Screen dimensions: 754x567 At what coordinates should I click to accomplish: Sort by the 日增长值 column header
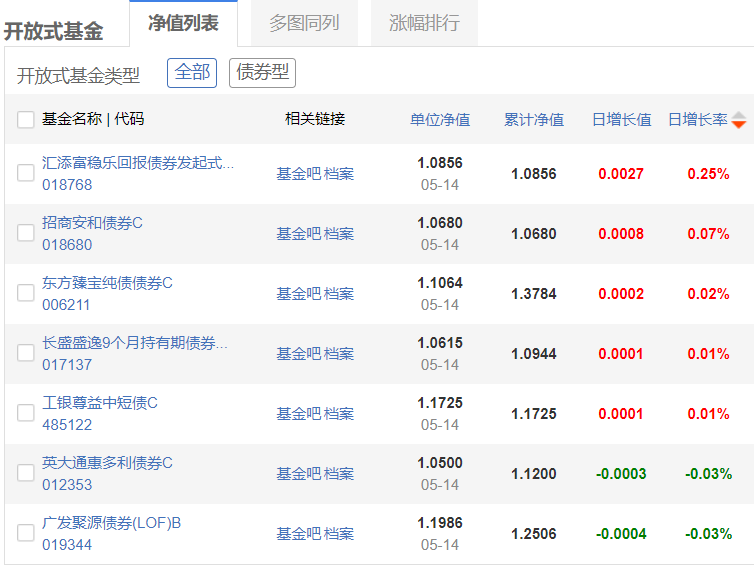coord(621,119)
